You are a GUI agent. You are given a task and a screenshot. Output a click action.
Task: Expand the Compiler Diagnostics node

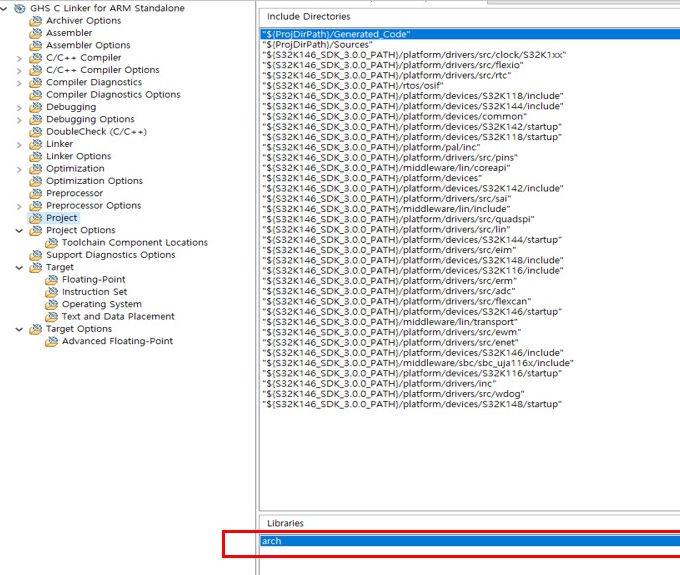coord(19,82)
